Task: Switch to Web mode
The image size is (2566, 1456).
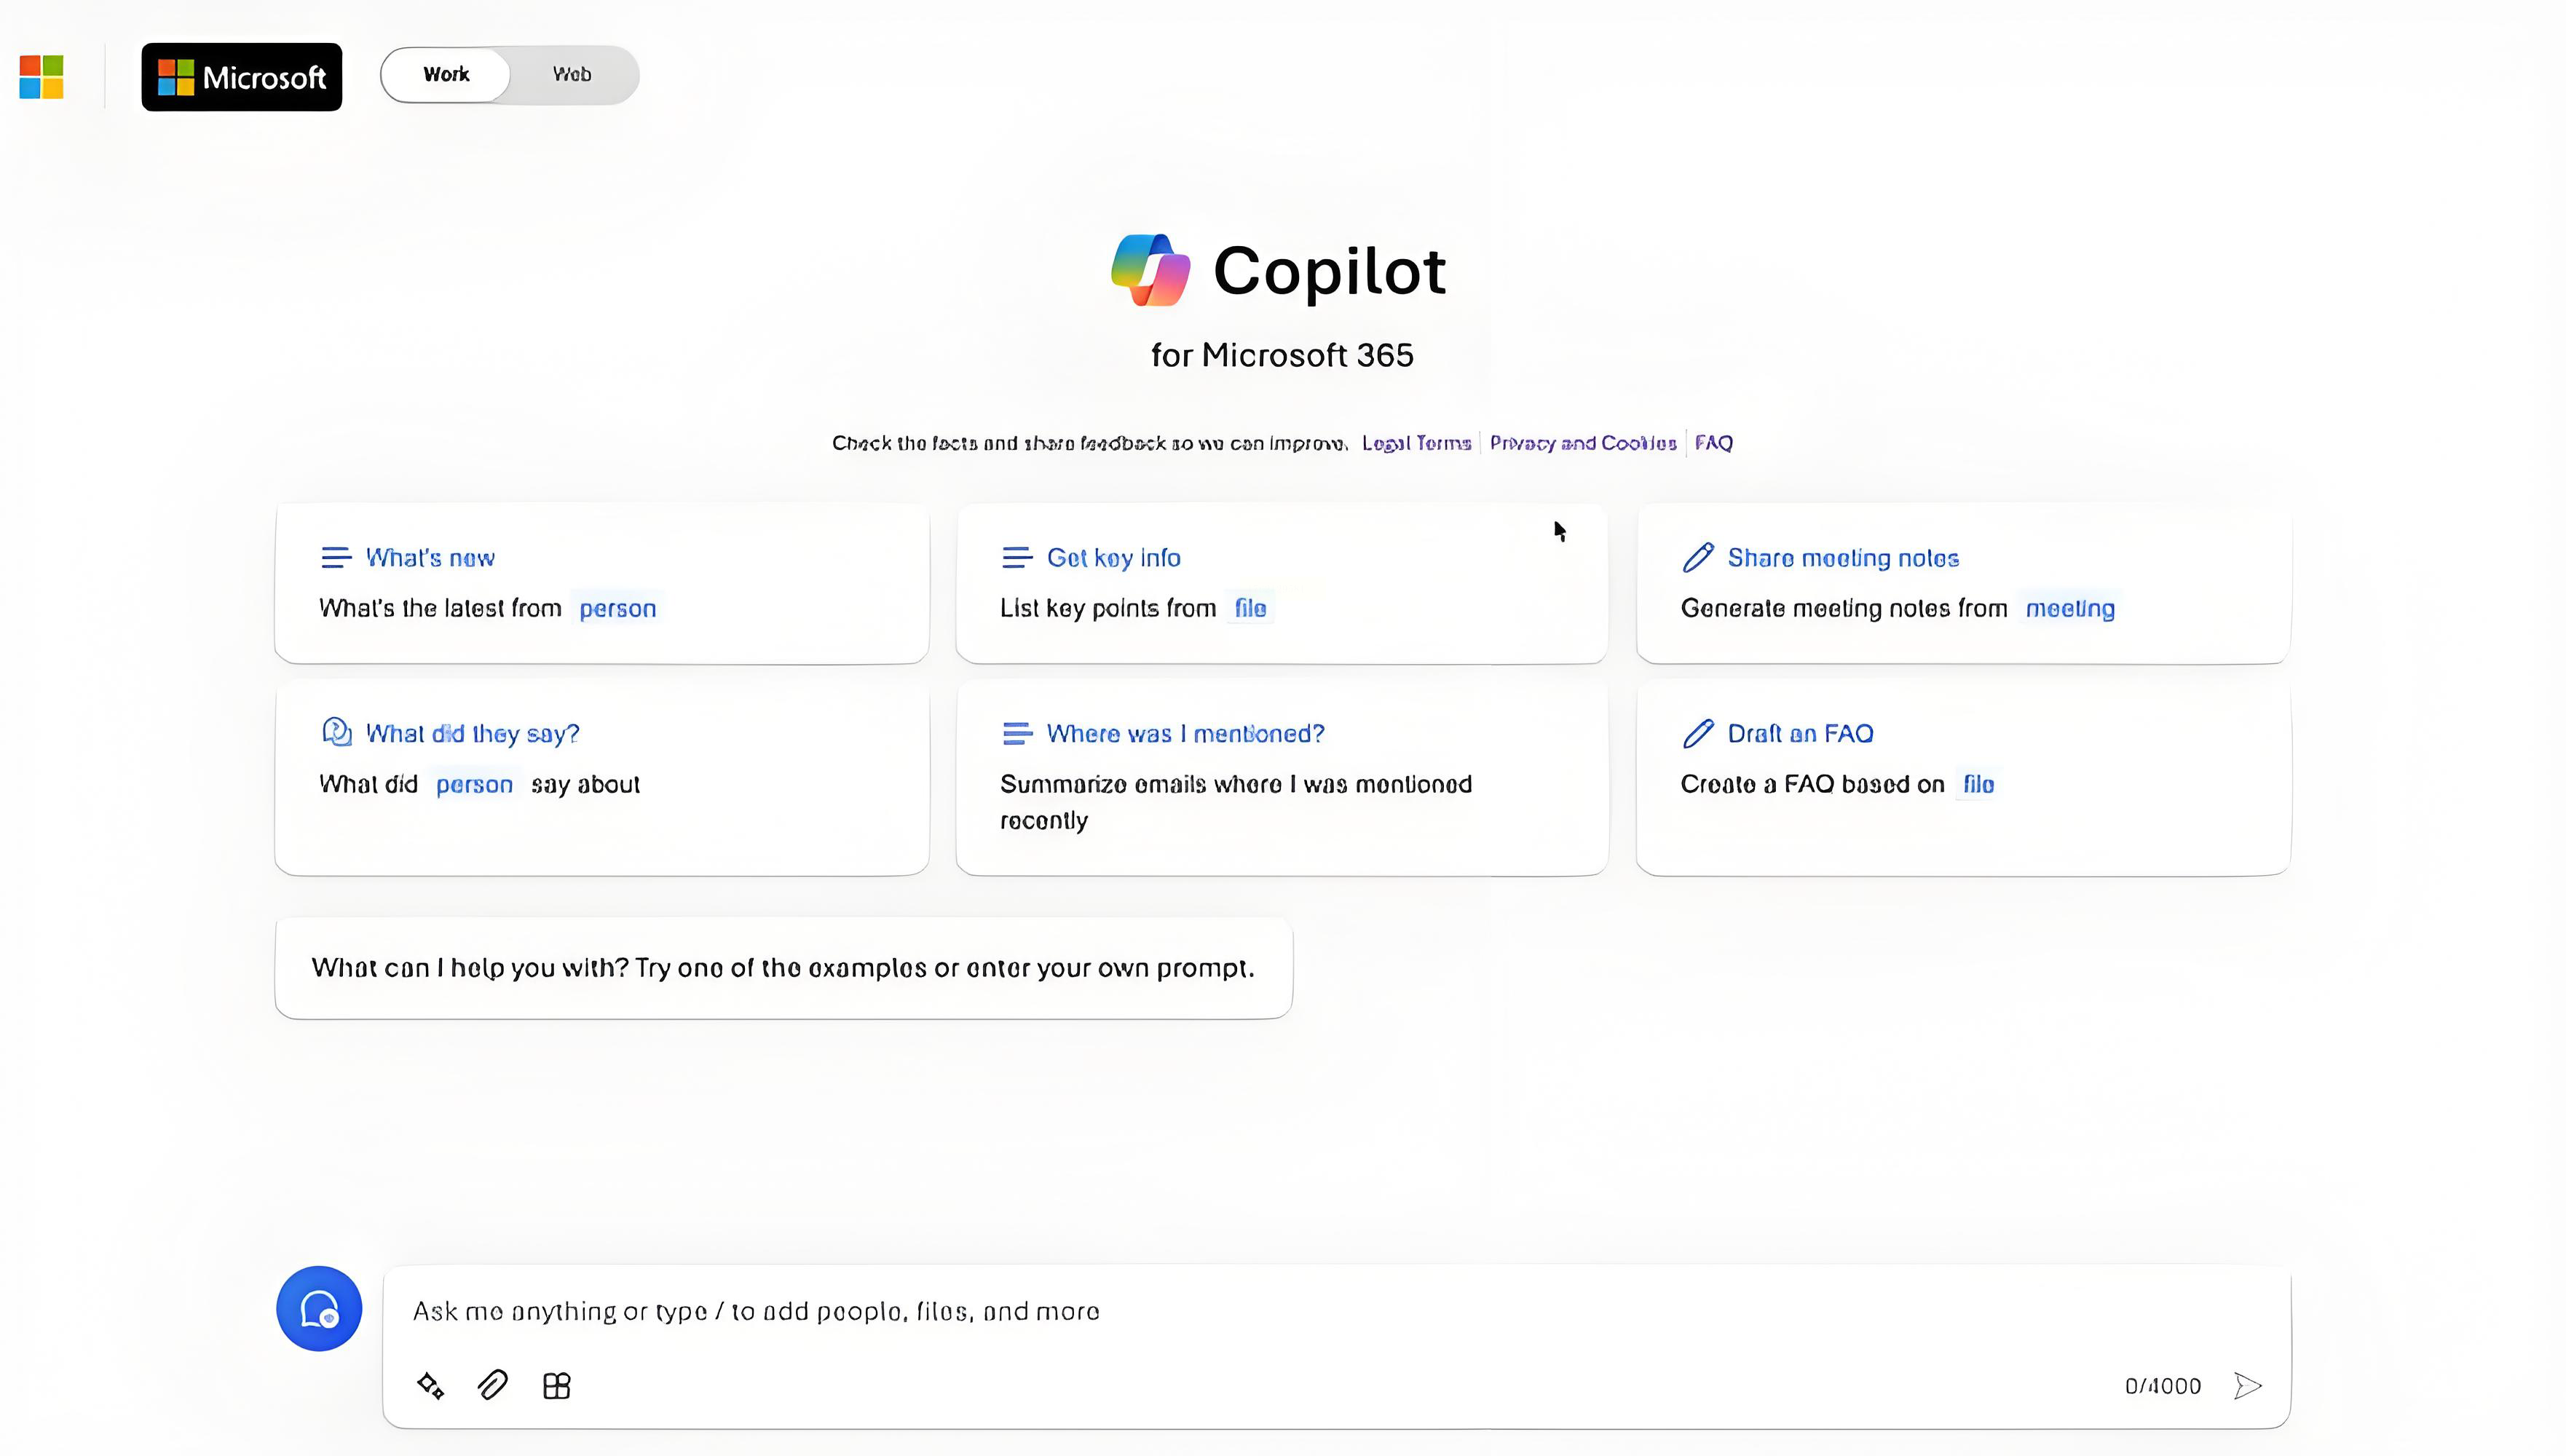Action: 572,75
